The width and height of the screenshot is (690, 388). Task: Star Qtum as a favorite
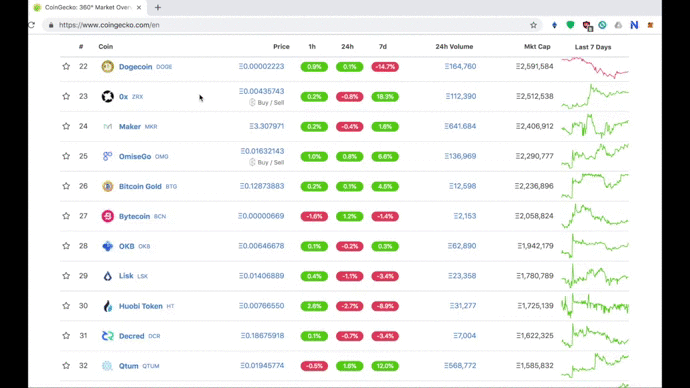coord(66,366)
